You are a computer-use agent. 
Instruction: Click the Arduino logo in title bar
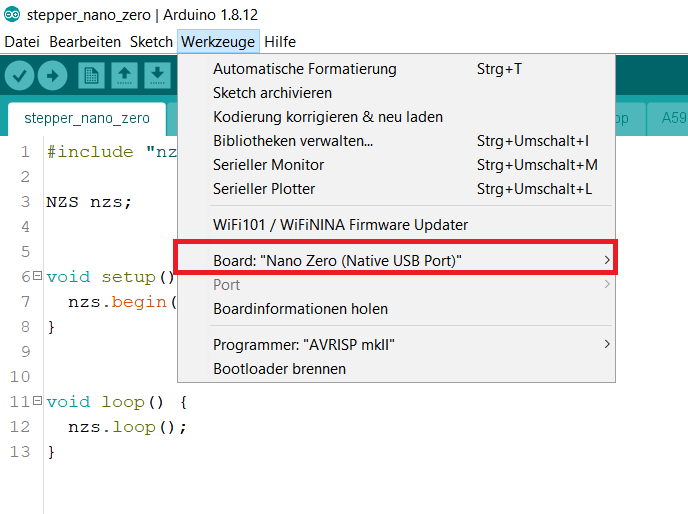point(12,14)
